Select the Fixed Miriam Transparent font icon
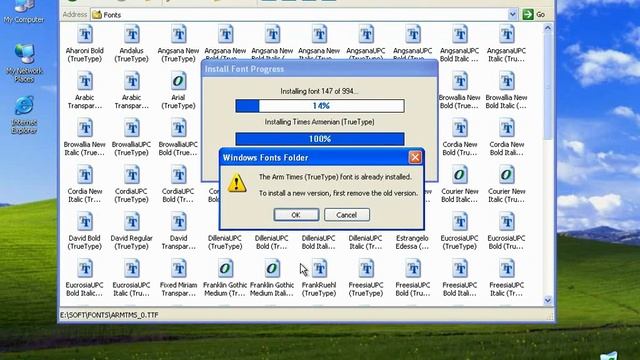640x360 pixels. (178, 269)
